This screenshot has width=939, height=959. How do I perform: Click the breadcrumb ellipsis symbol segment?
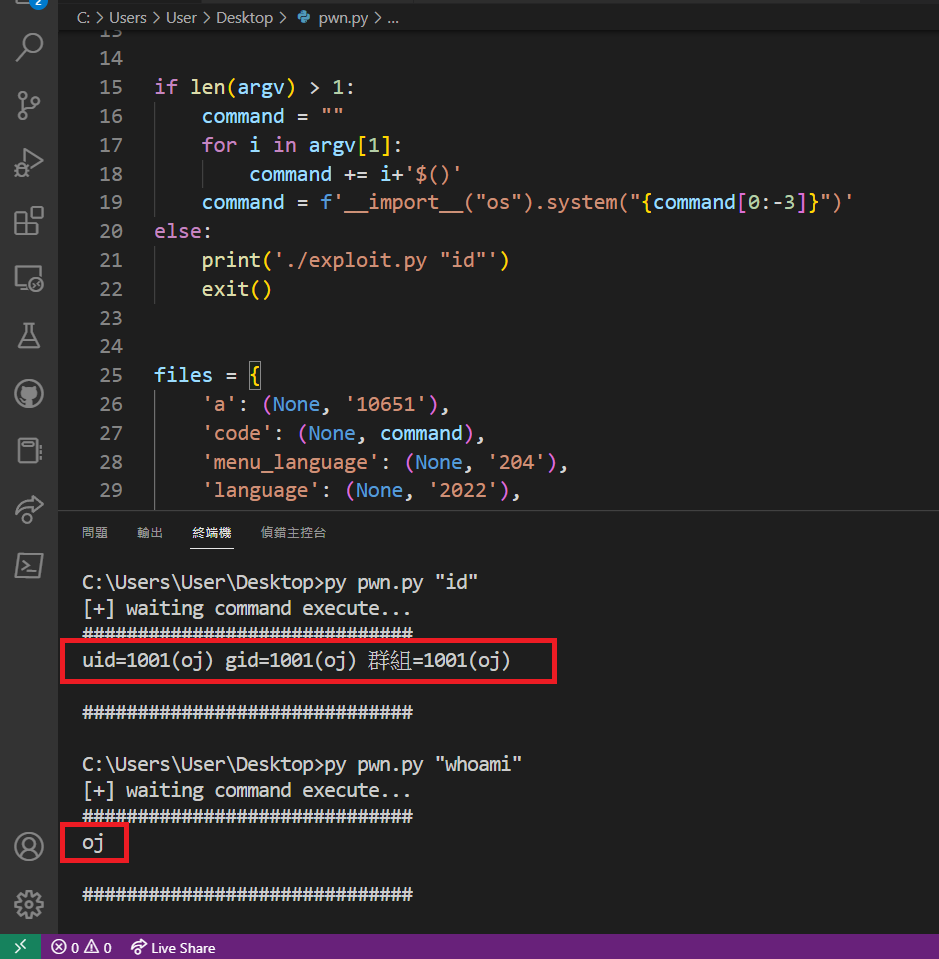coord(393,18)
